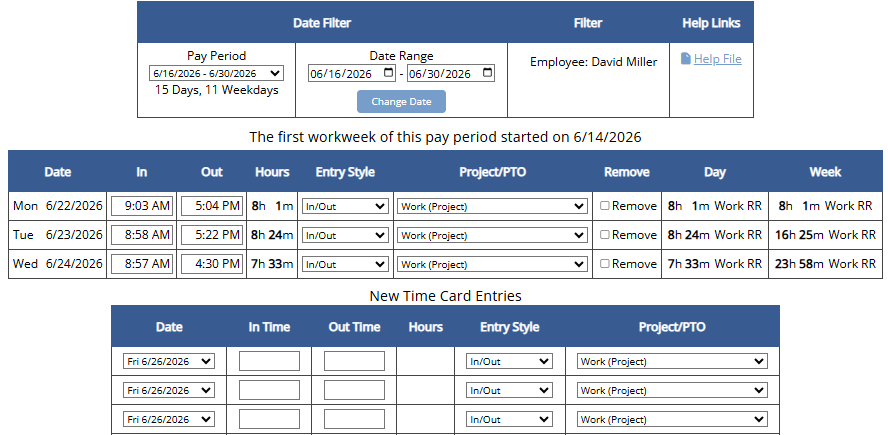The height and width of the screenshot is (435, 888).
Task: Check Remove for Mon 6/22/2026 entry
Action: coord(605,206)
